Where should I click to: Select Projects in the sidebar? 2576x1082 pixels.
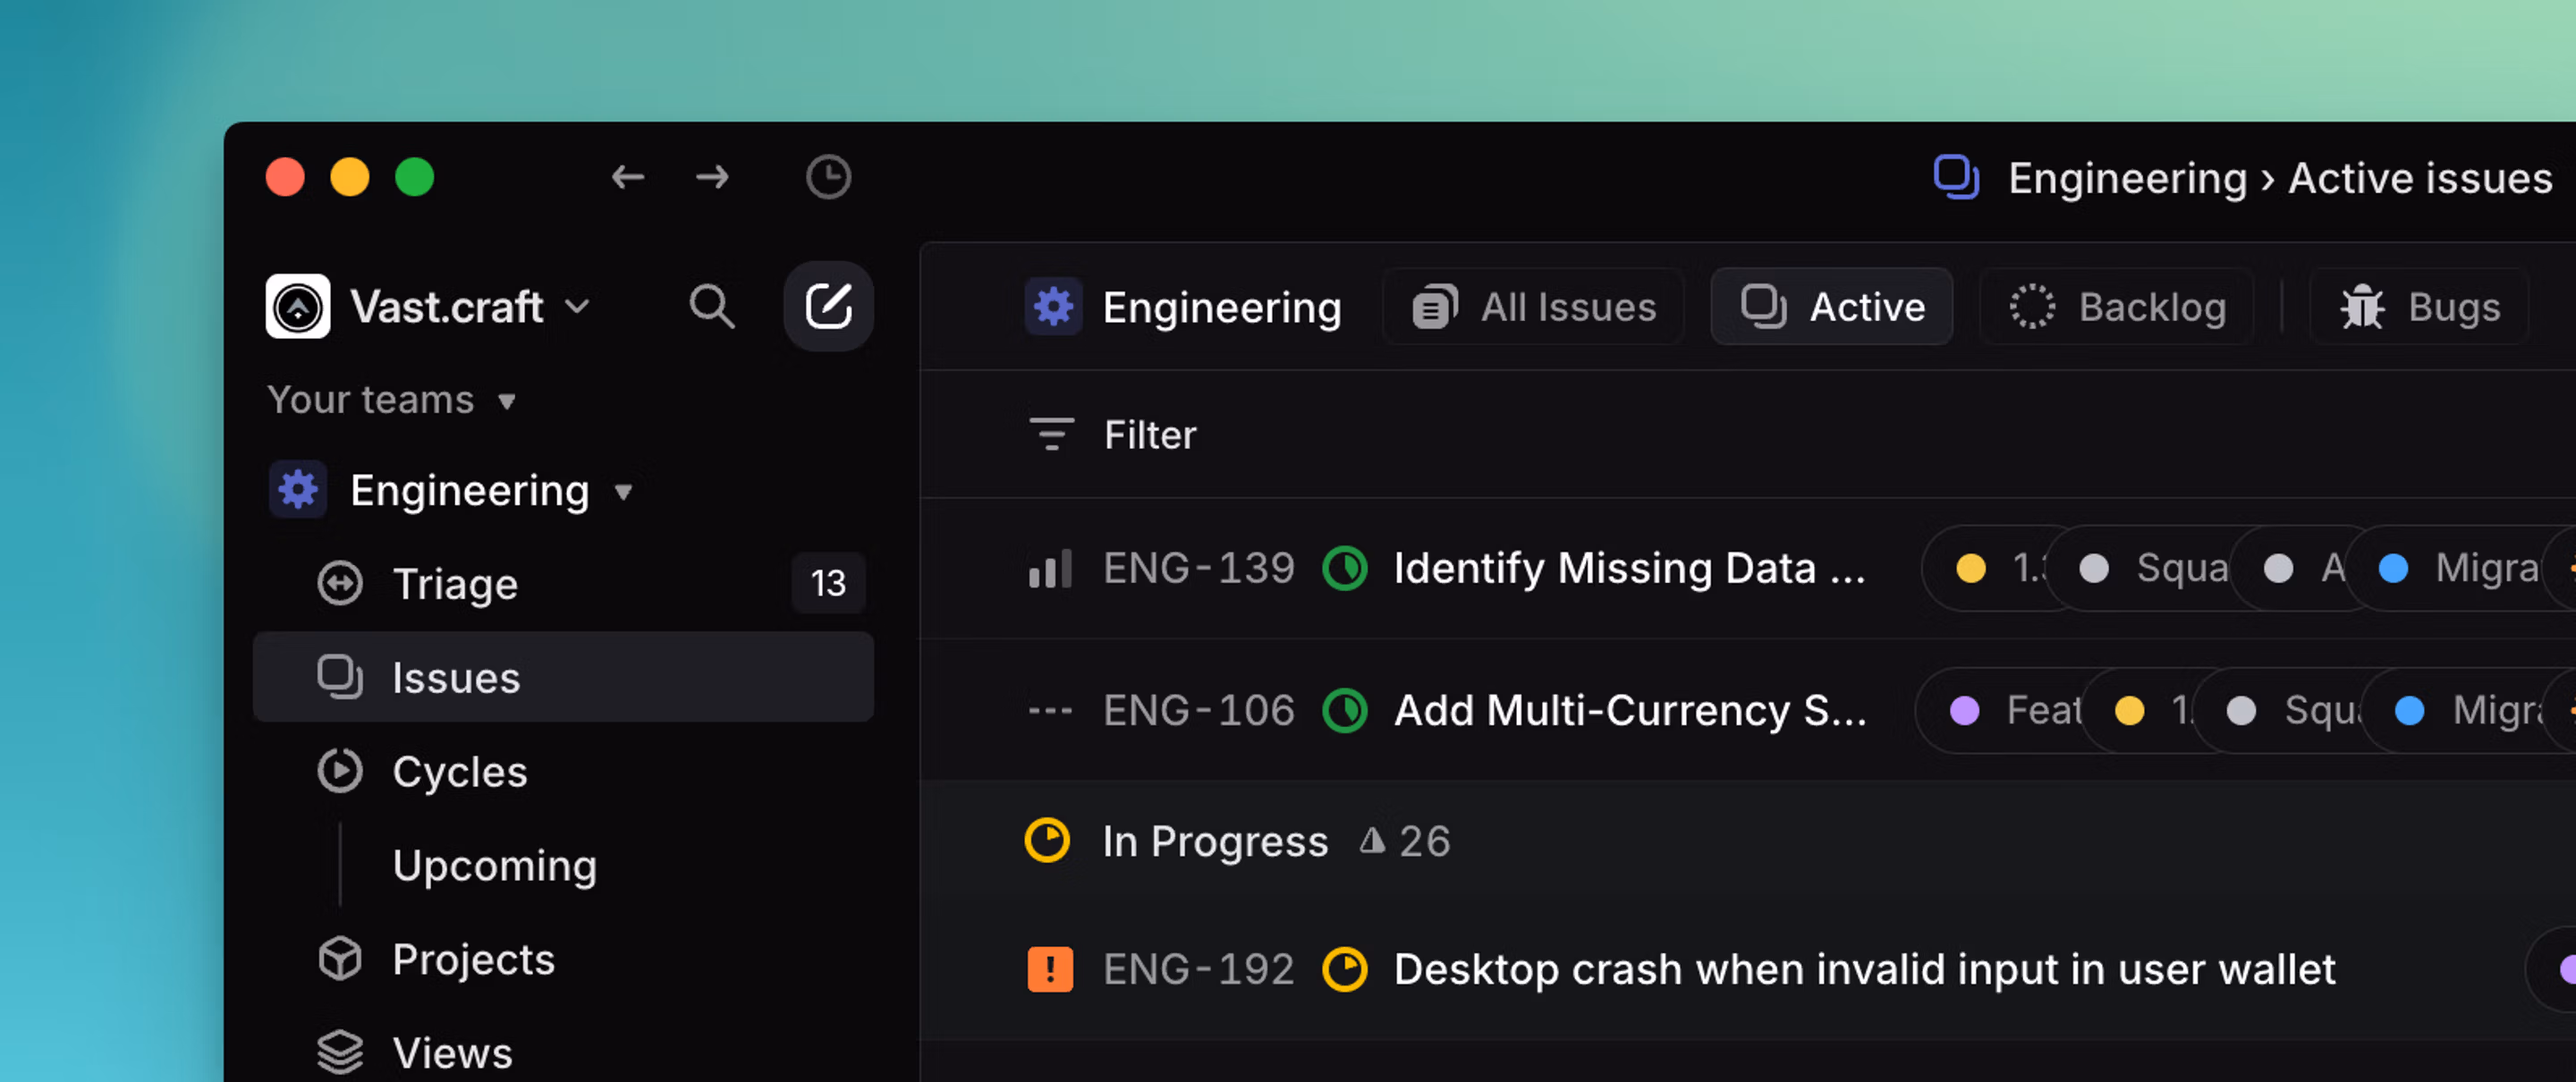coord(473,960)
